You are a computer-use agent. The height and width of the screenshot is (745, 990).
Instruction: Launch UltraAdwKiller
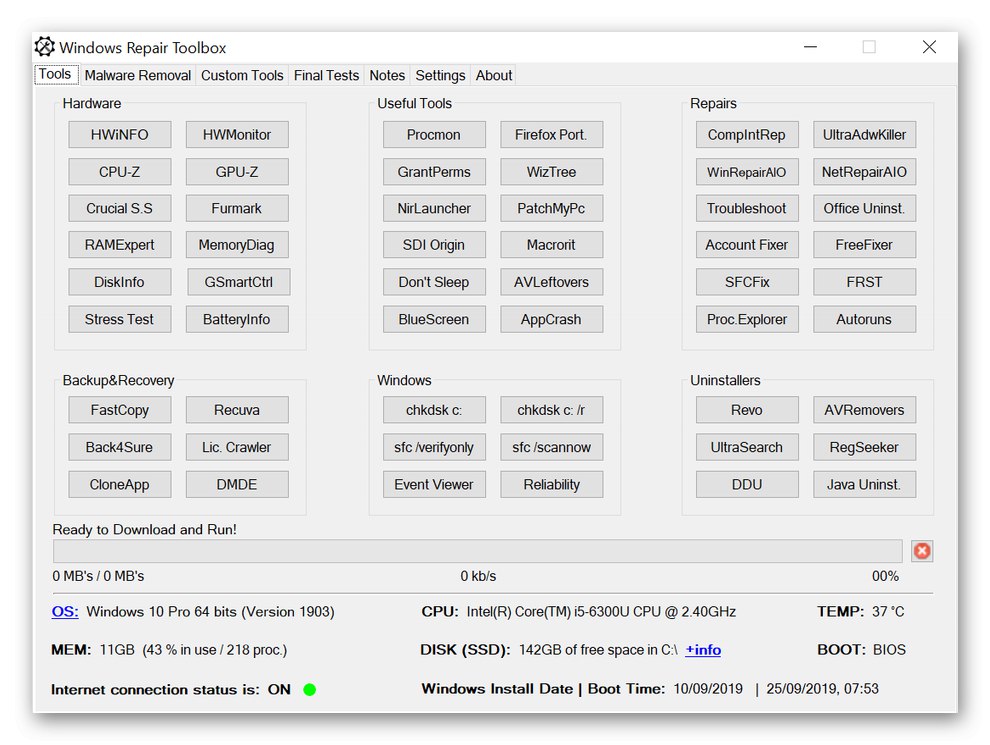[x=864, y=134]
